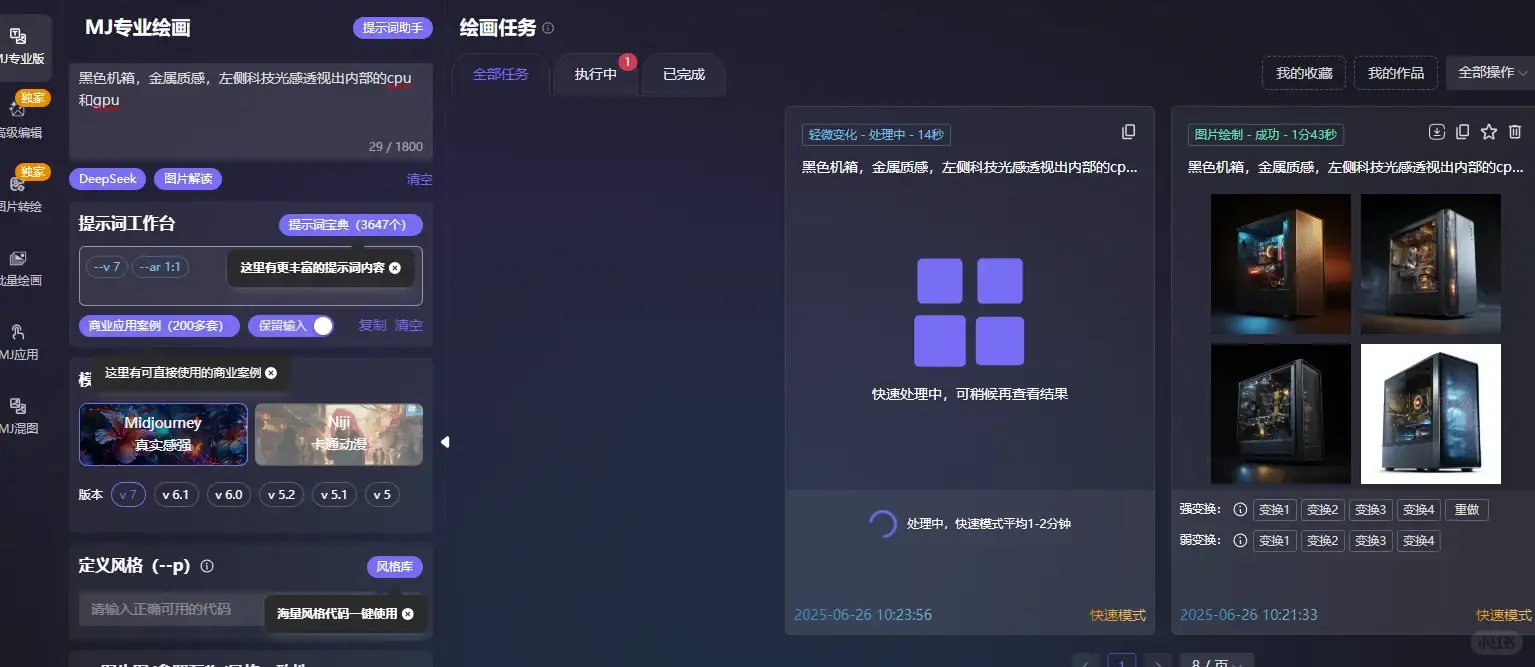The image size is (1535, 667).
Task: Toggle the 保留输入 switch
Action: pos(322,326)
